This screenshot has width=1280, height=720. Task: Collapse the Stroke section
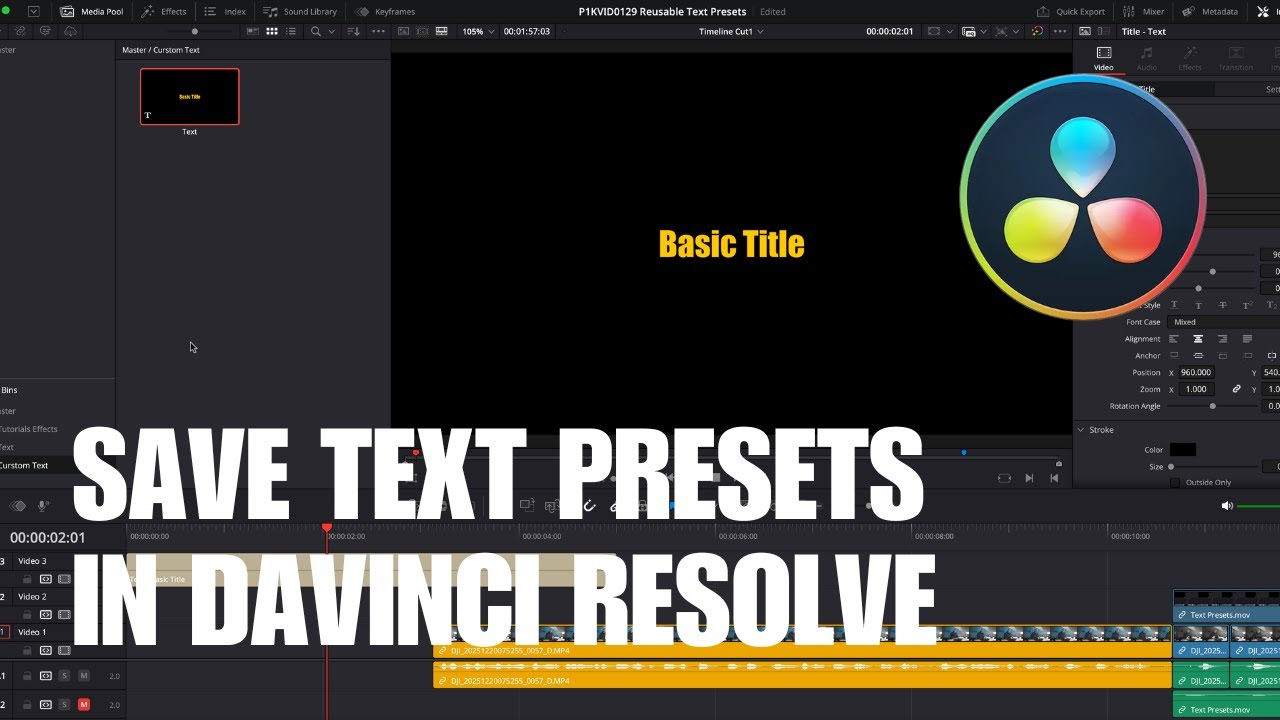point(1081,430)
